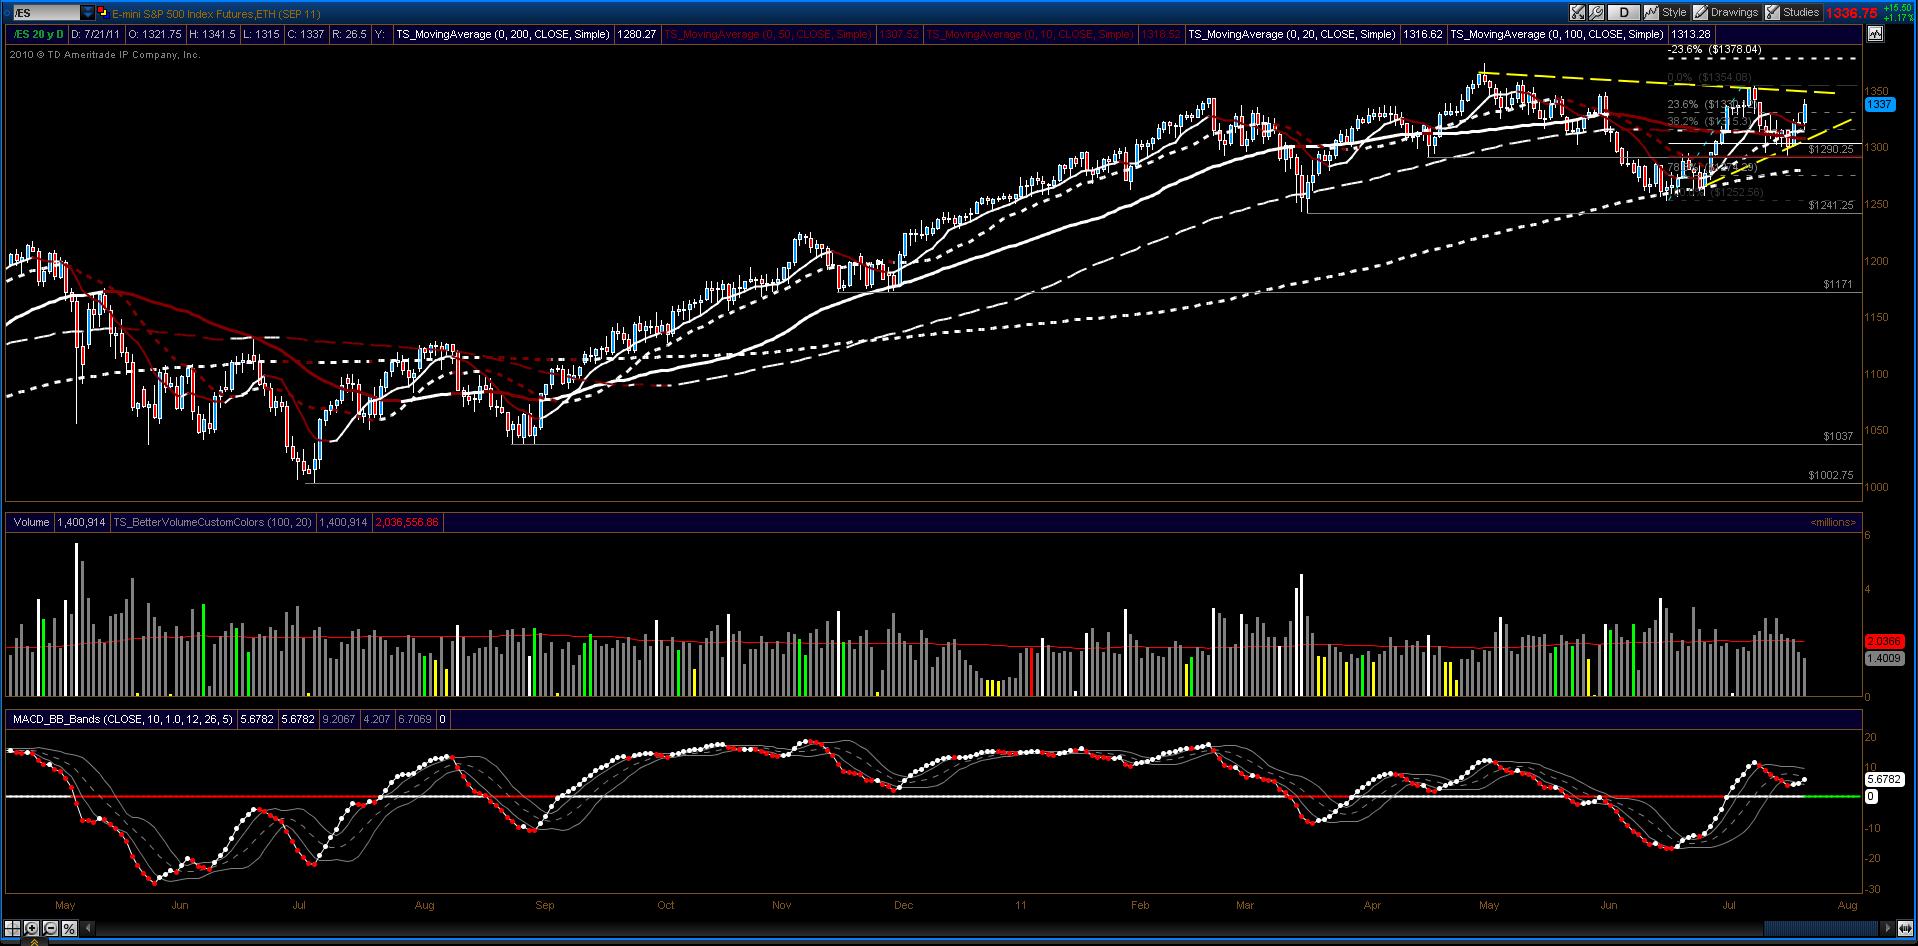Click the 1337 current price bubble
1918x946 pixels.
1880,104
